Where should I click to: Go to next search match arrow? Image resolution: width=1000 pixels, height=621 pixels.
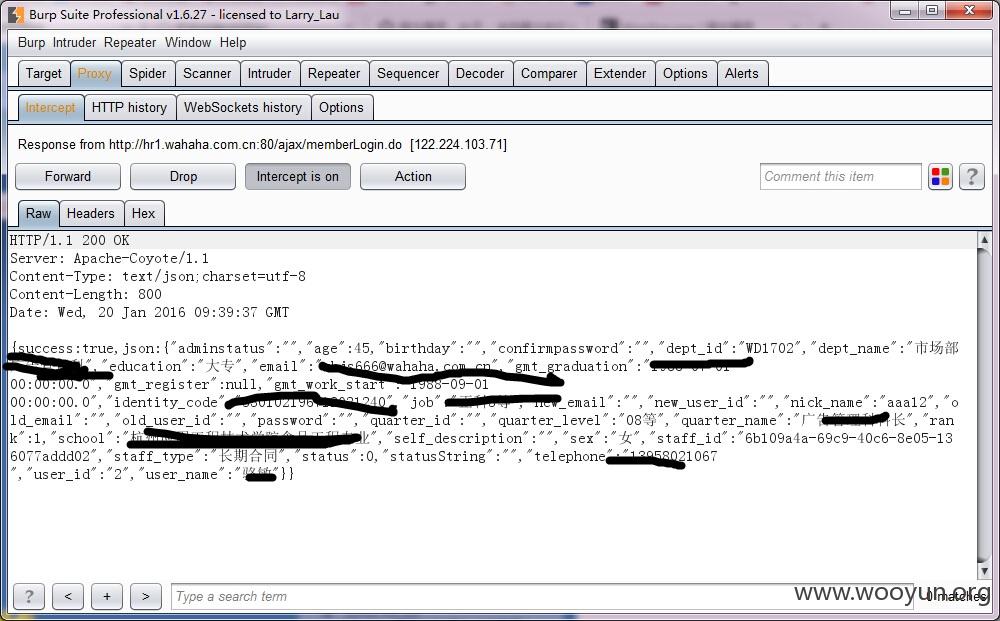[146, 597]
